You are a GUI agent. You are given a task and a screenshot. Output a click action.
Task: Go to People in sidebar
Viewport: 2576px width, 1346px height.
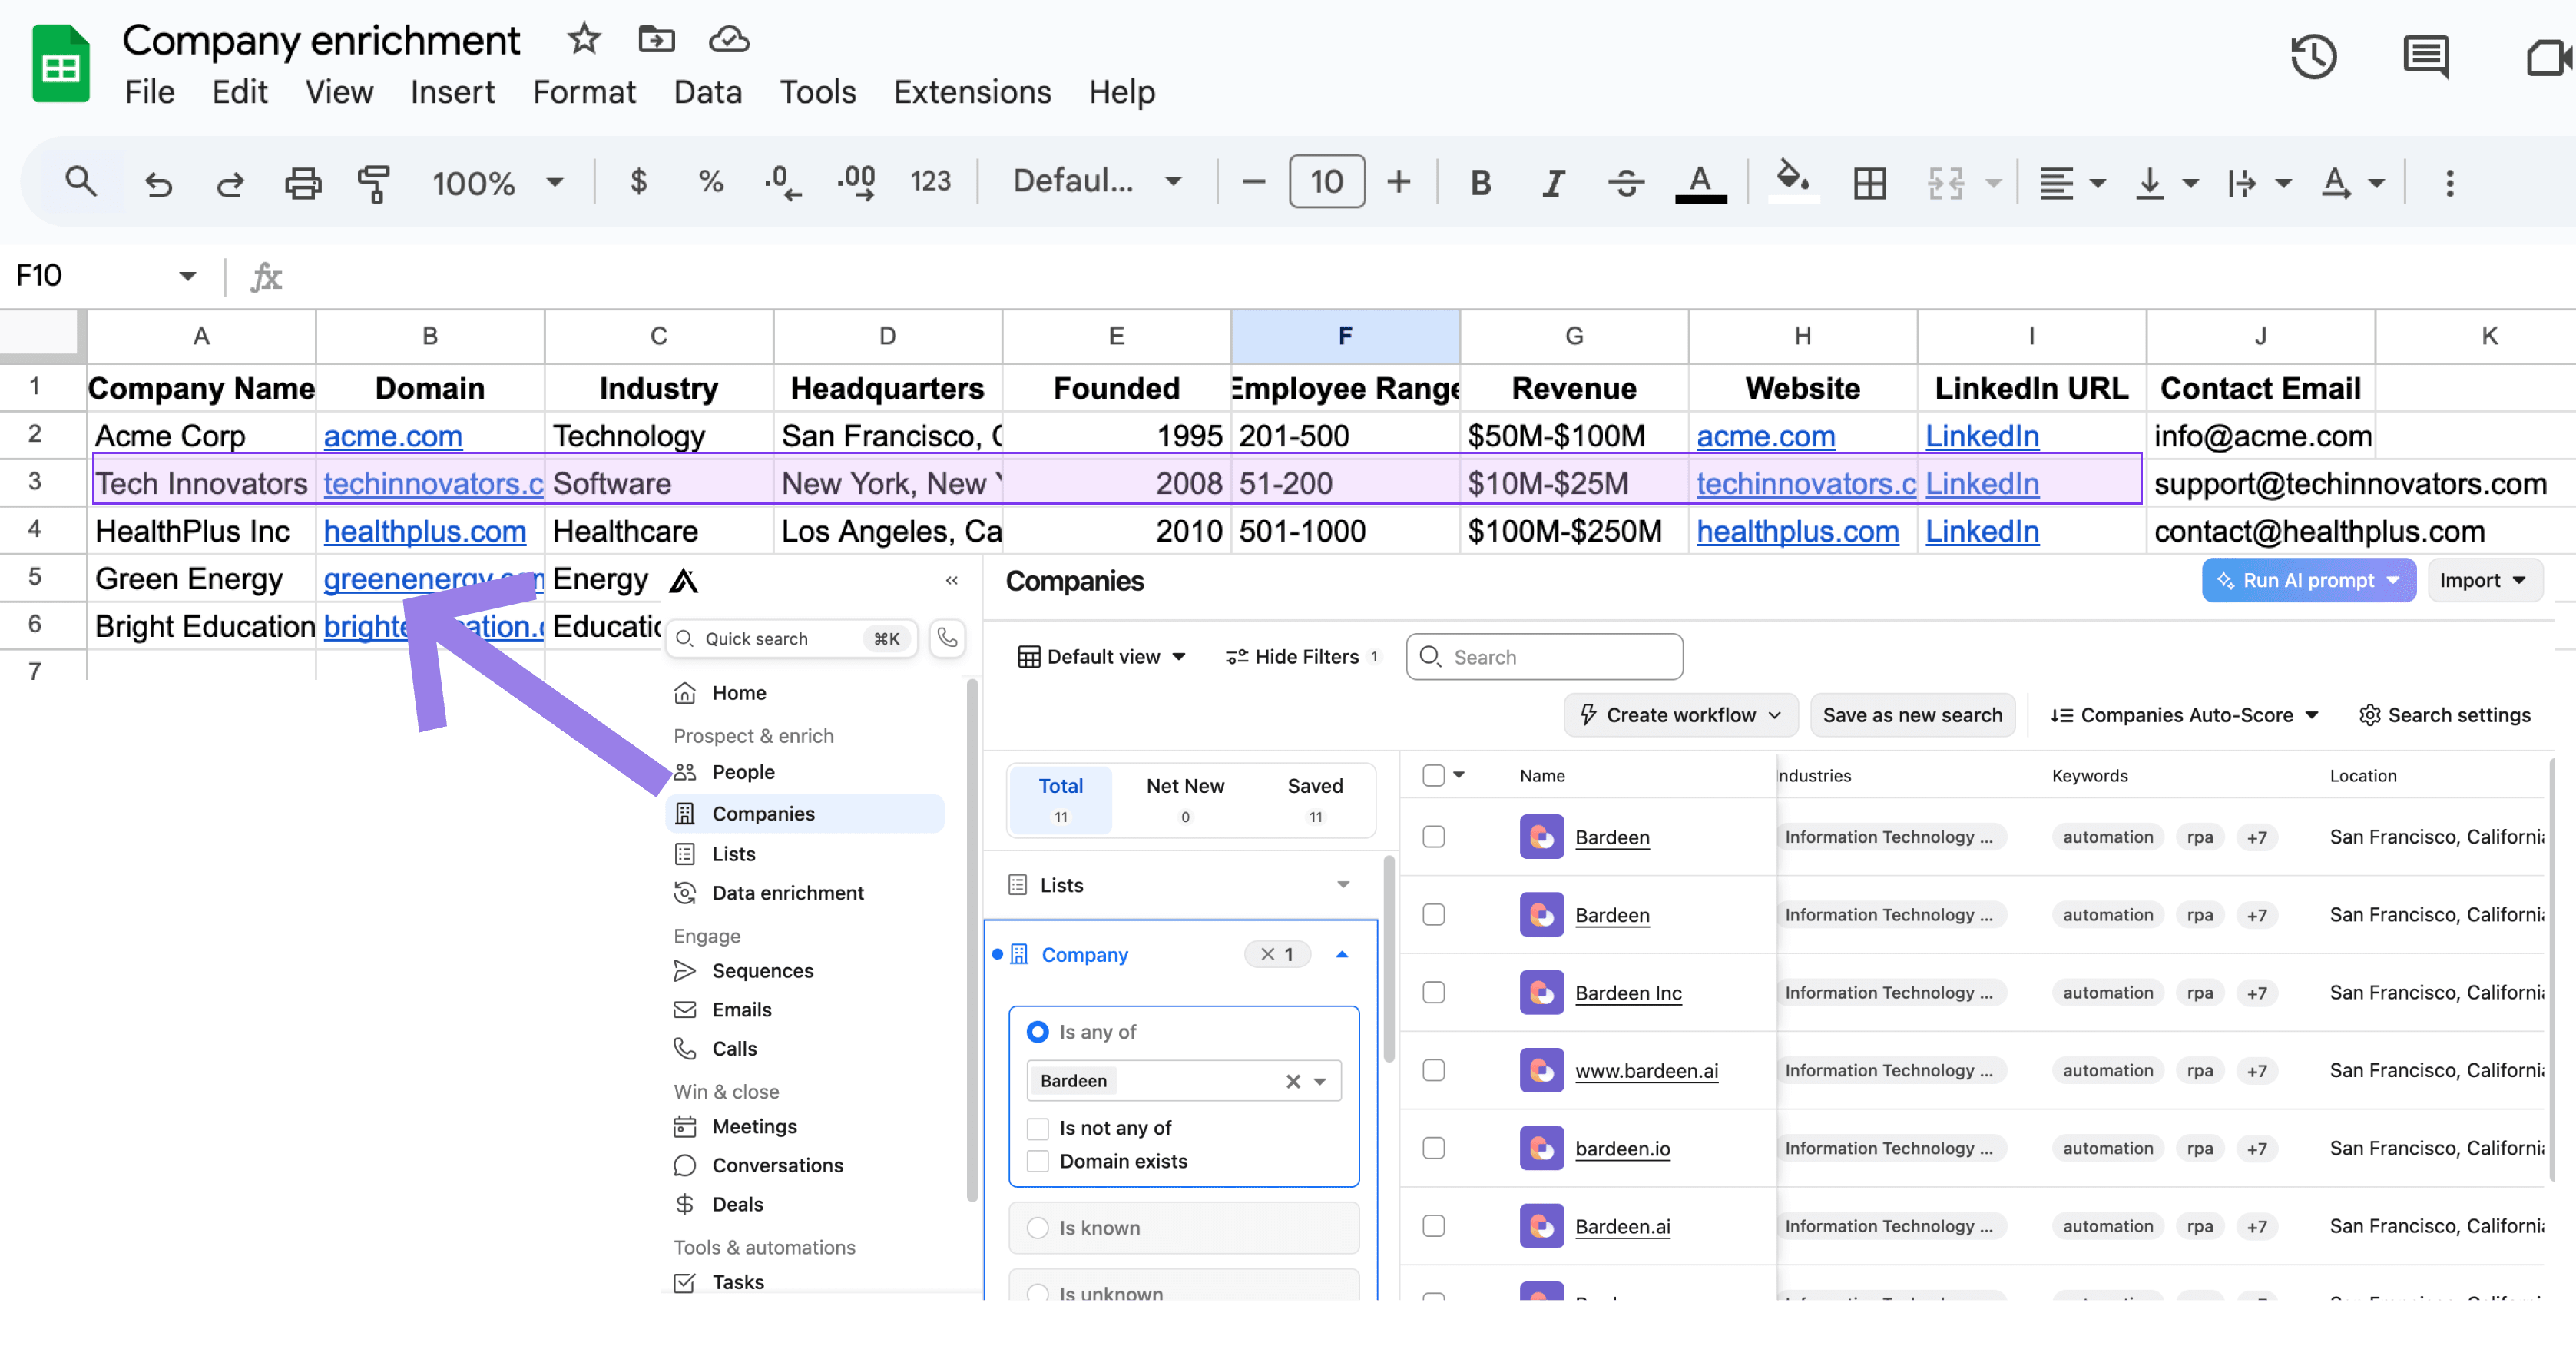[742, 772]
